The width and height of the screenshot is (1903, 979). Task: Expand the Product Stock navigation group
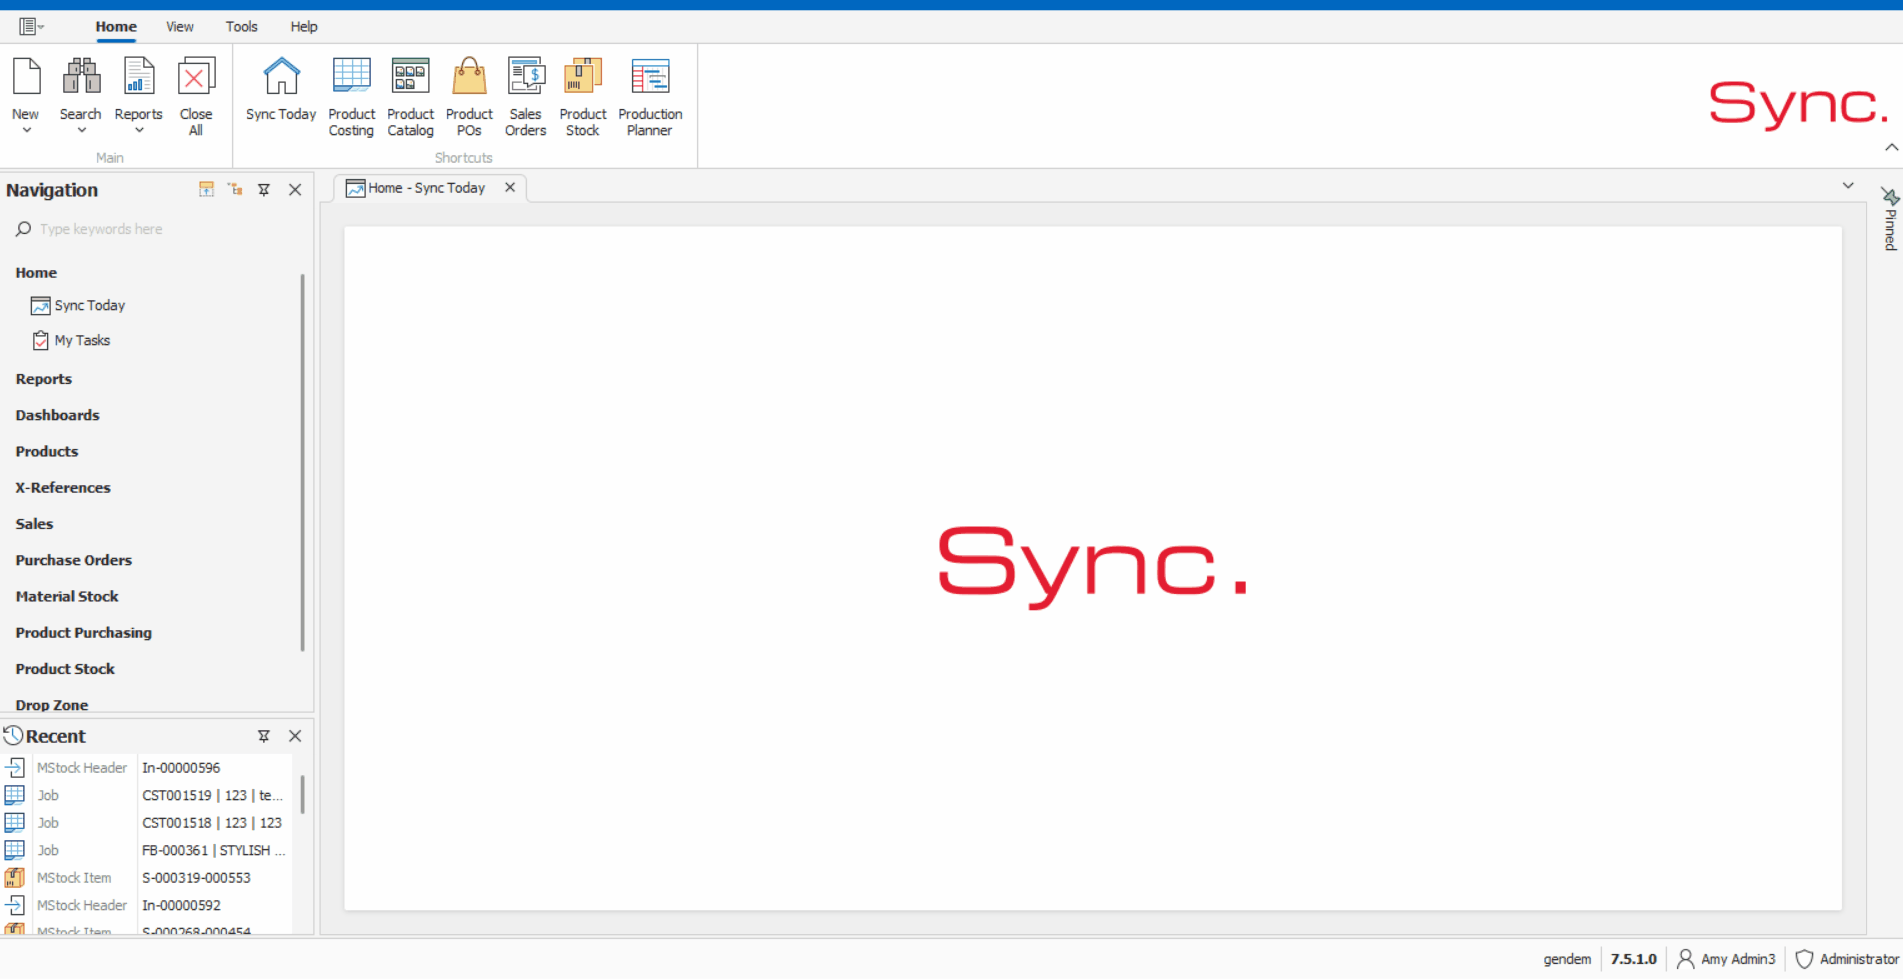[x=65, y=669]
